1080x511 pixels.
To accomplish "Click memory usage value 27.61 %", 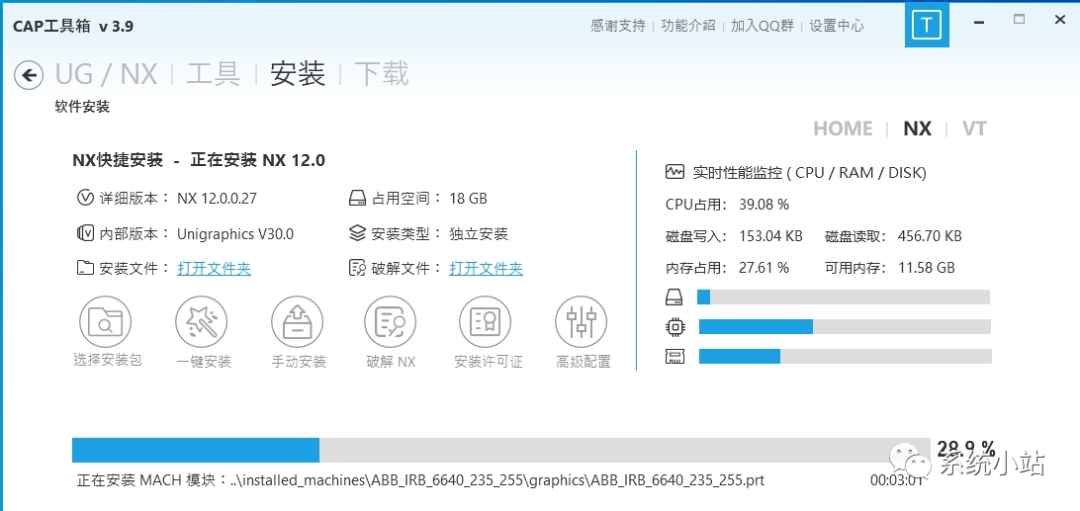I will coord(764,268).
